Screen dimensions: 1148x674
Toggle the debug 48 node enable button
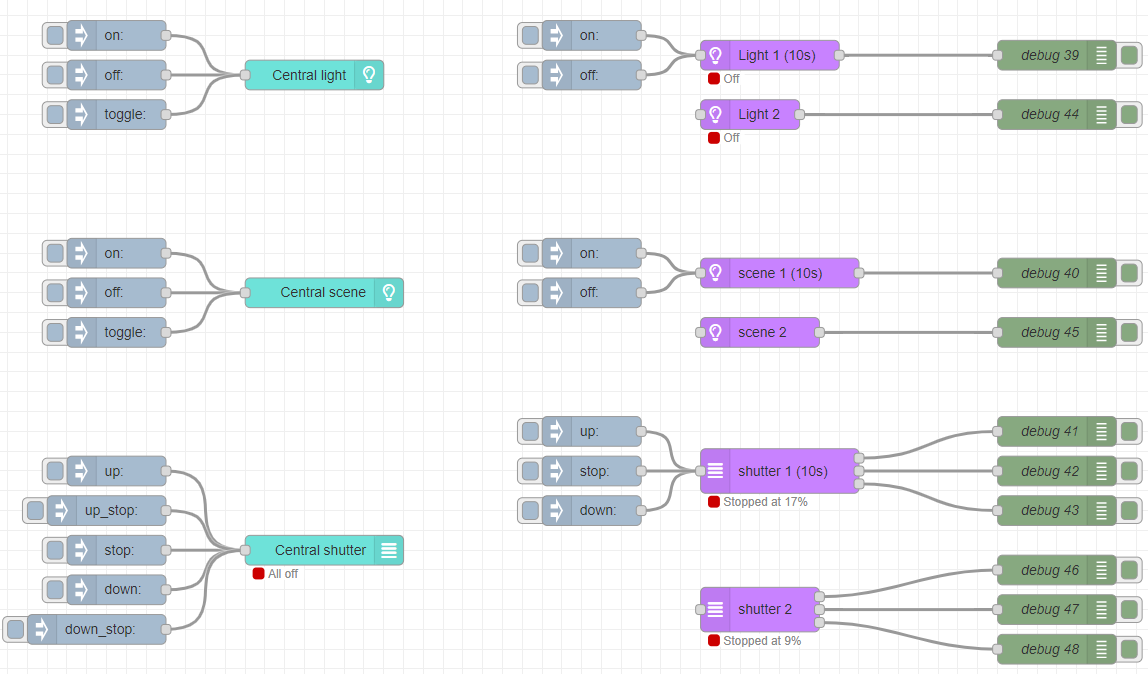coord(1129,649)
